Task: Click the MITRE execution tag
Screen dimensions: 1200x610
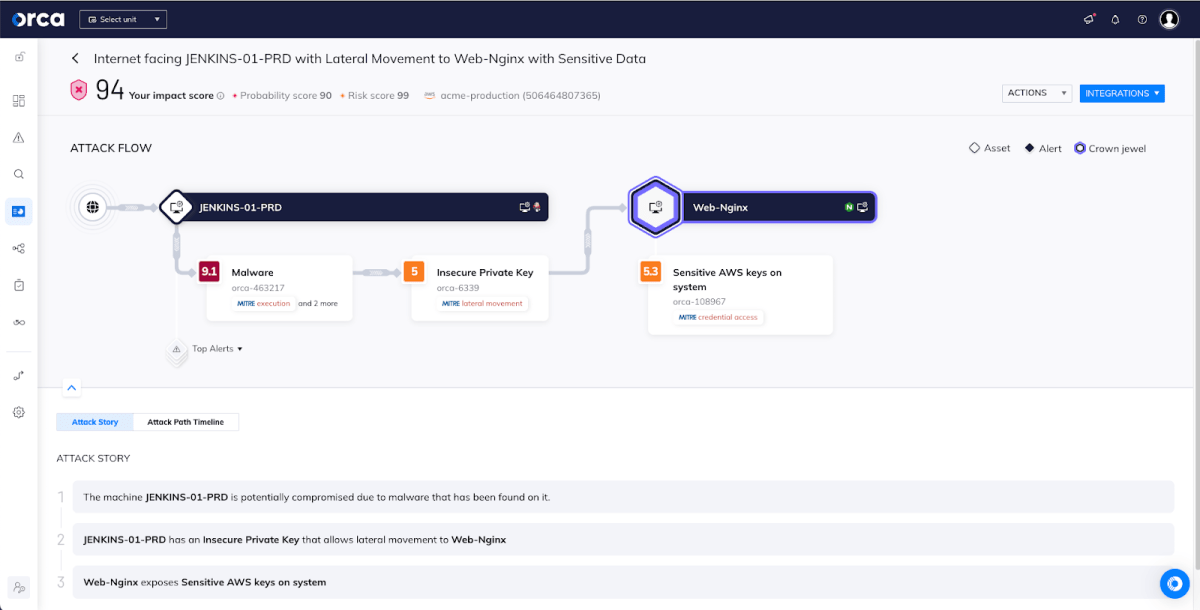Action: (265, 303)
